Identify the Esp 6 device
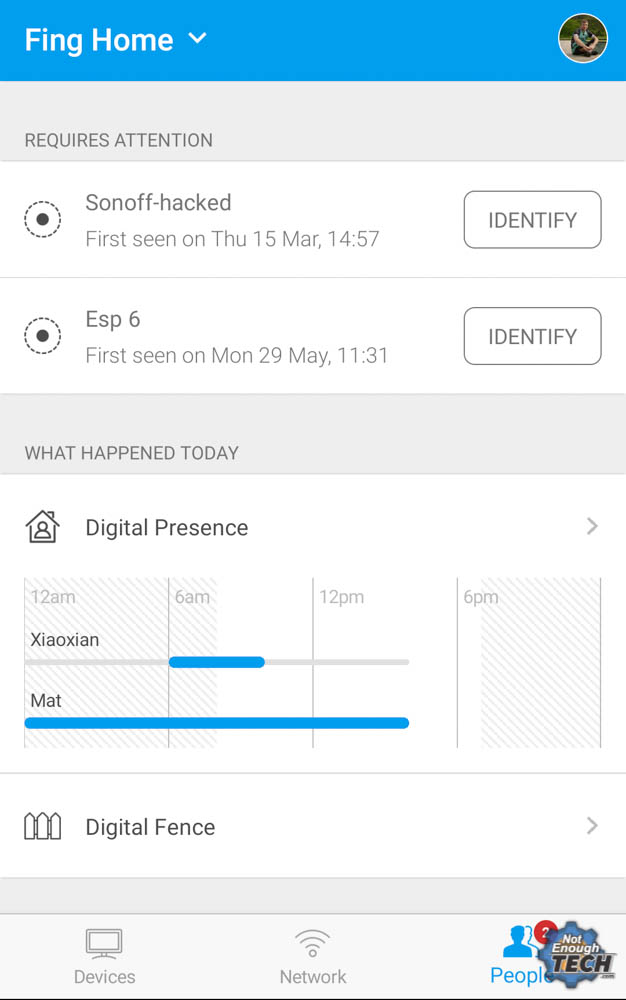Viewport: 626px width, 1000px height. [x=532, y=337]
